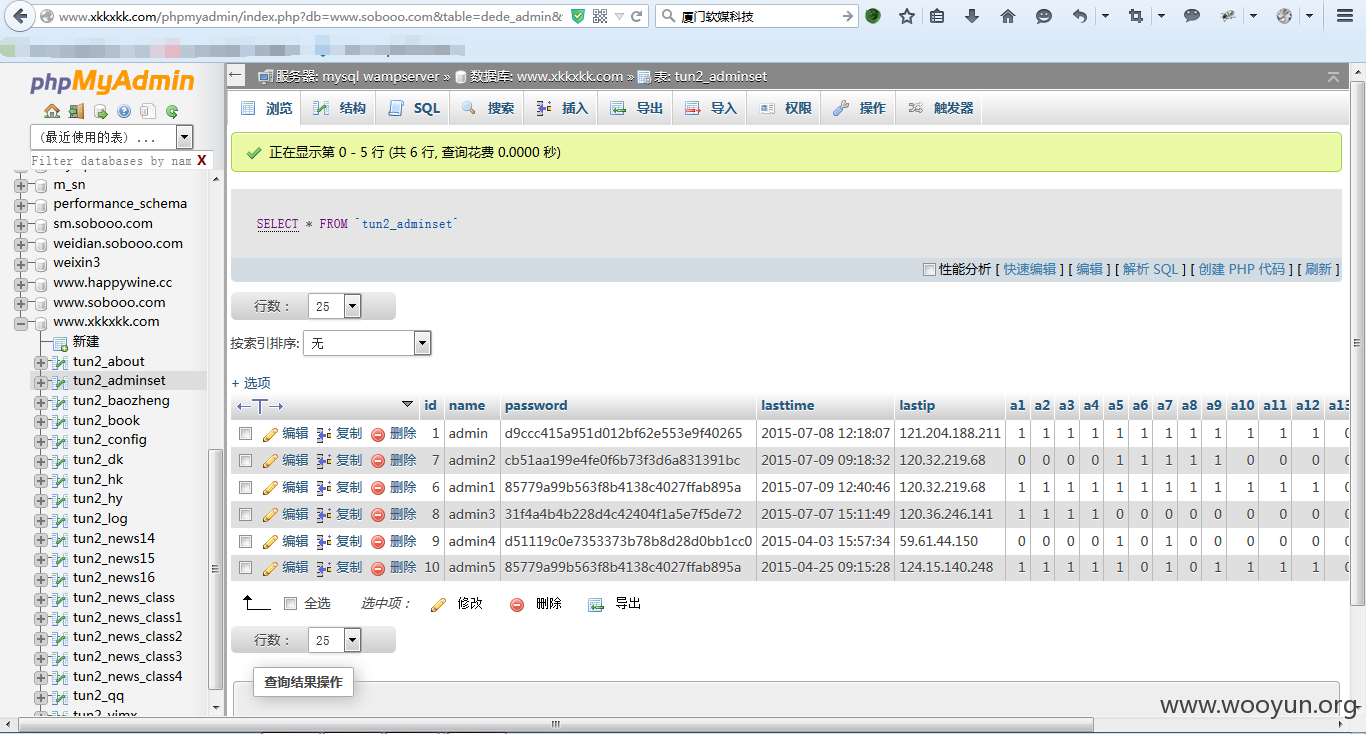Viewport: 1366px width, 734px height.
Task: Click the 刷新 refresh link
Action: (x=1318, y=270)
